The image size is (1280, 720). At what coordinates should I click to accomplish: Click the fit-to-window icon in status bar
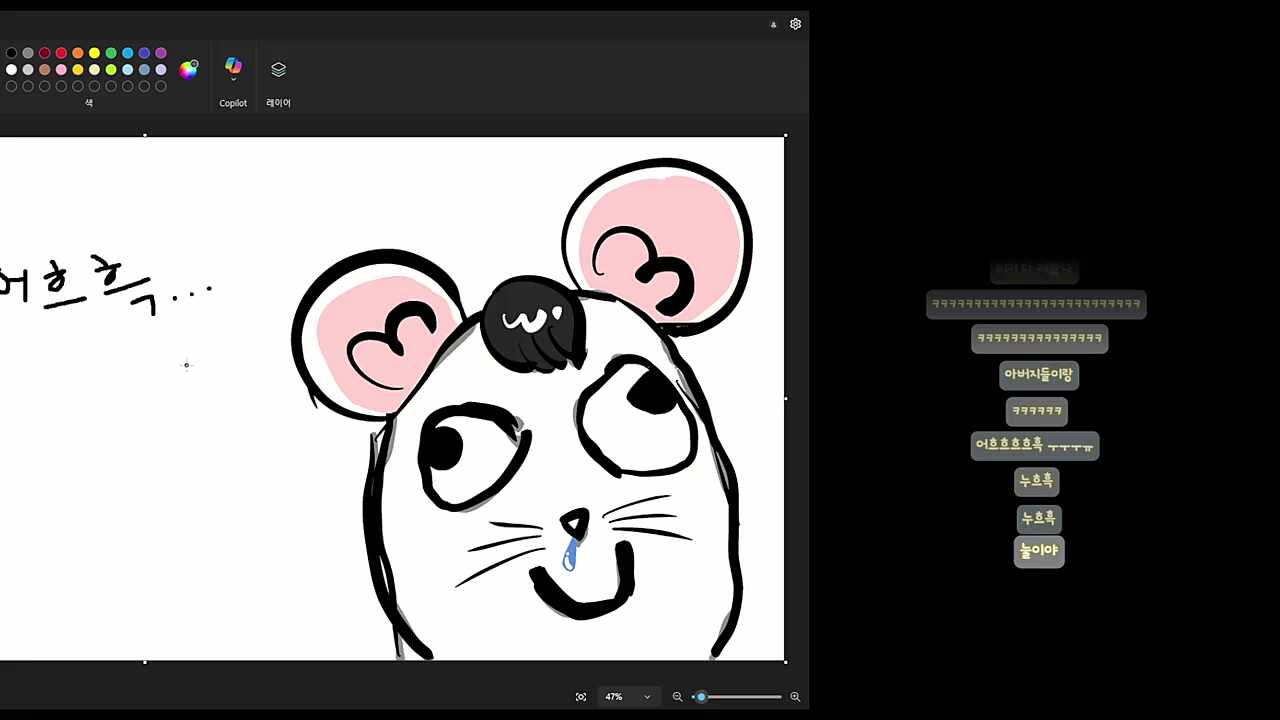coord(581,697)
